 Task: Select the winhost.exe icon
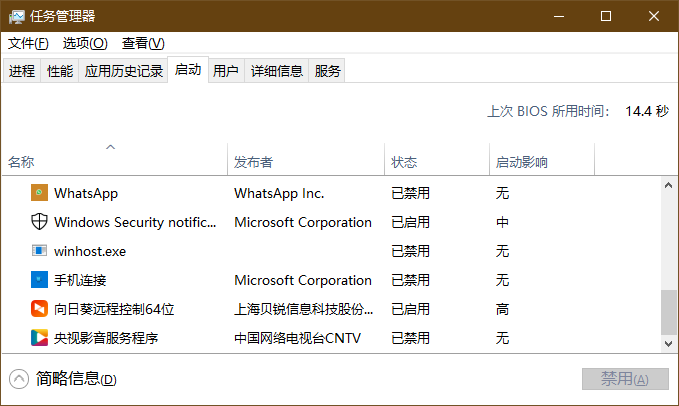tap(39, 251)
